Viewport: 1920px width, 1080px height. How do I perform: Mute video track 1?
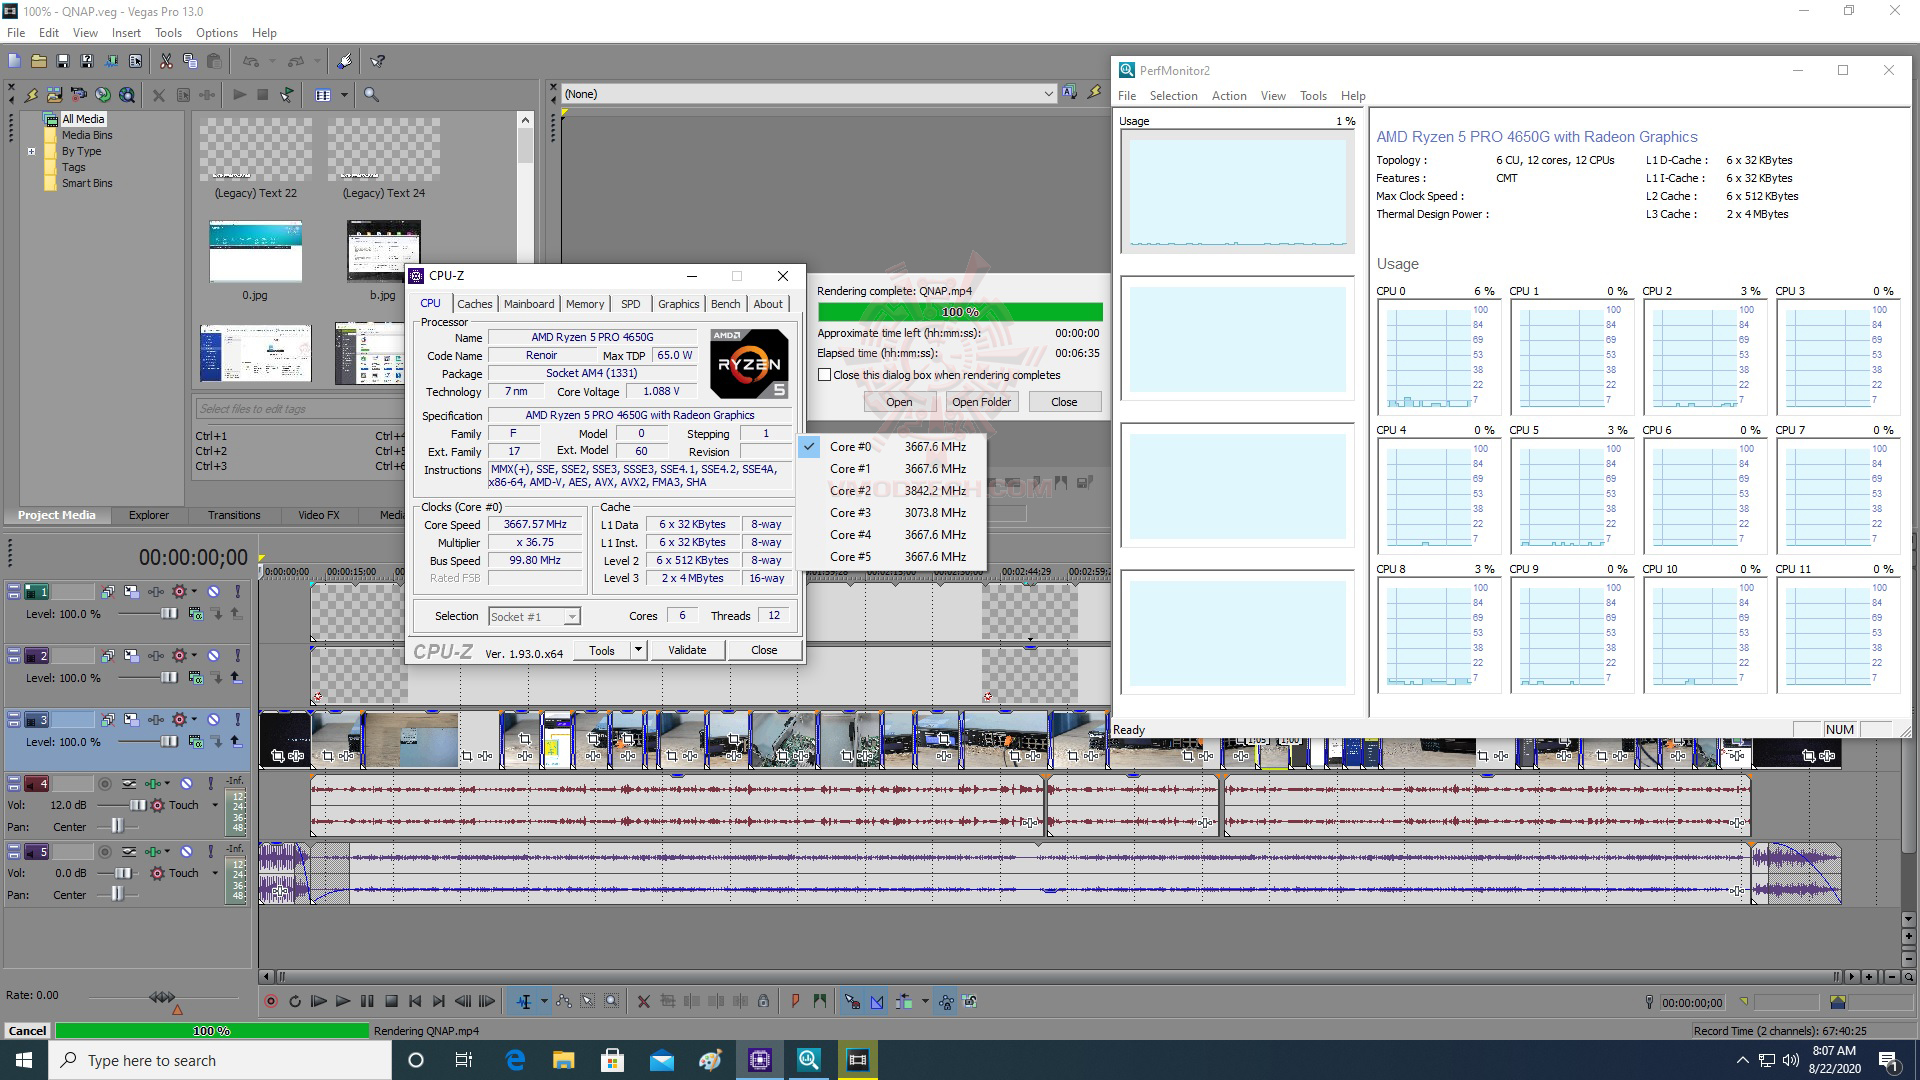pyautogui.click(x=213, y=592)
